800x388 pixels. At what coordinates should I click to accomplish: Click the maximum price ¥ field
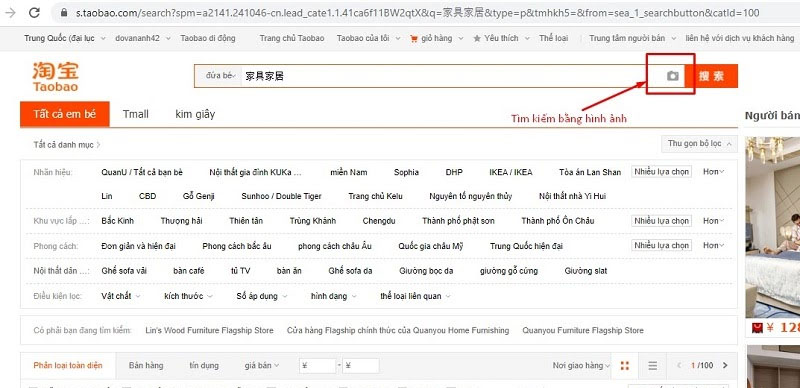point(361,366)
